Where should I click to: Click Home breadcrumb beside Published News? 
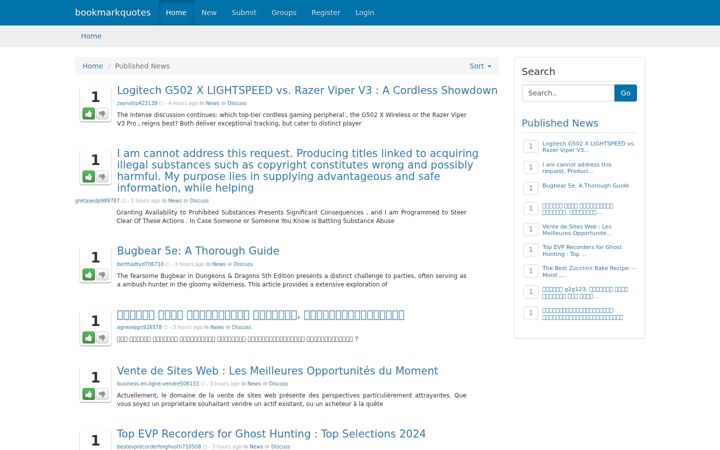[x=92, y=66]
